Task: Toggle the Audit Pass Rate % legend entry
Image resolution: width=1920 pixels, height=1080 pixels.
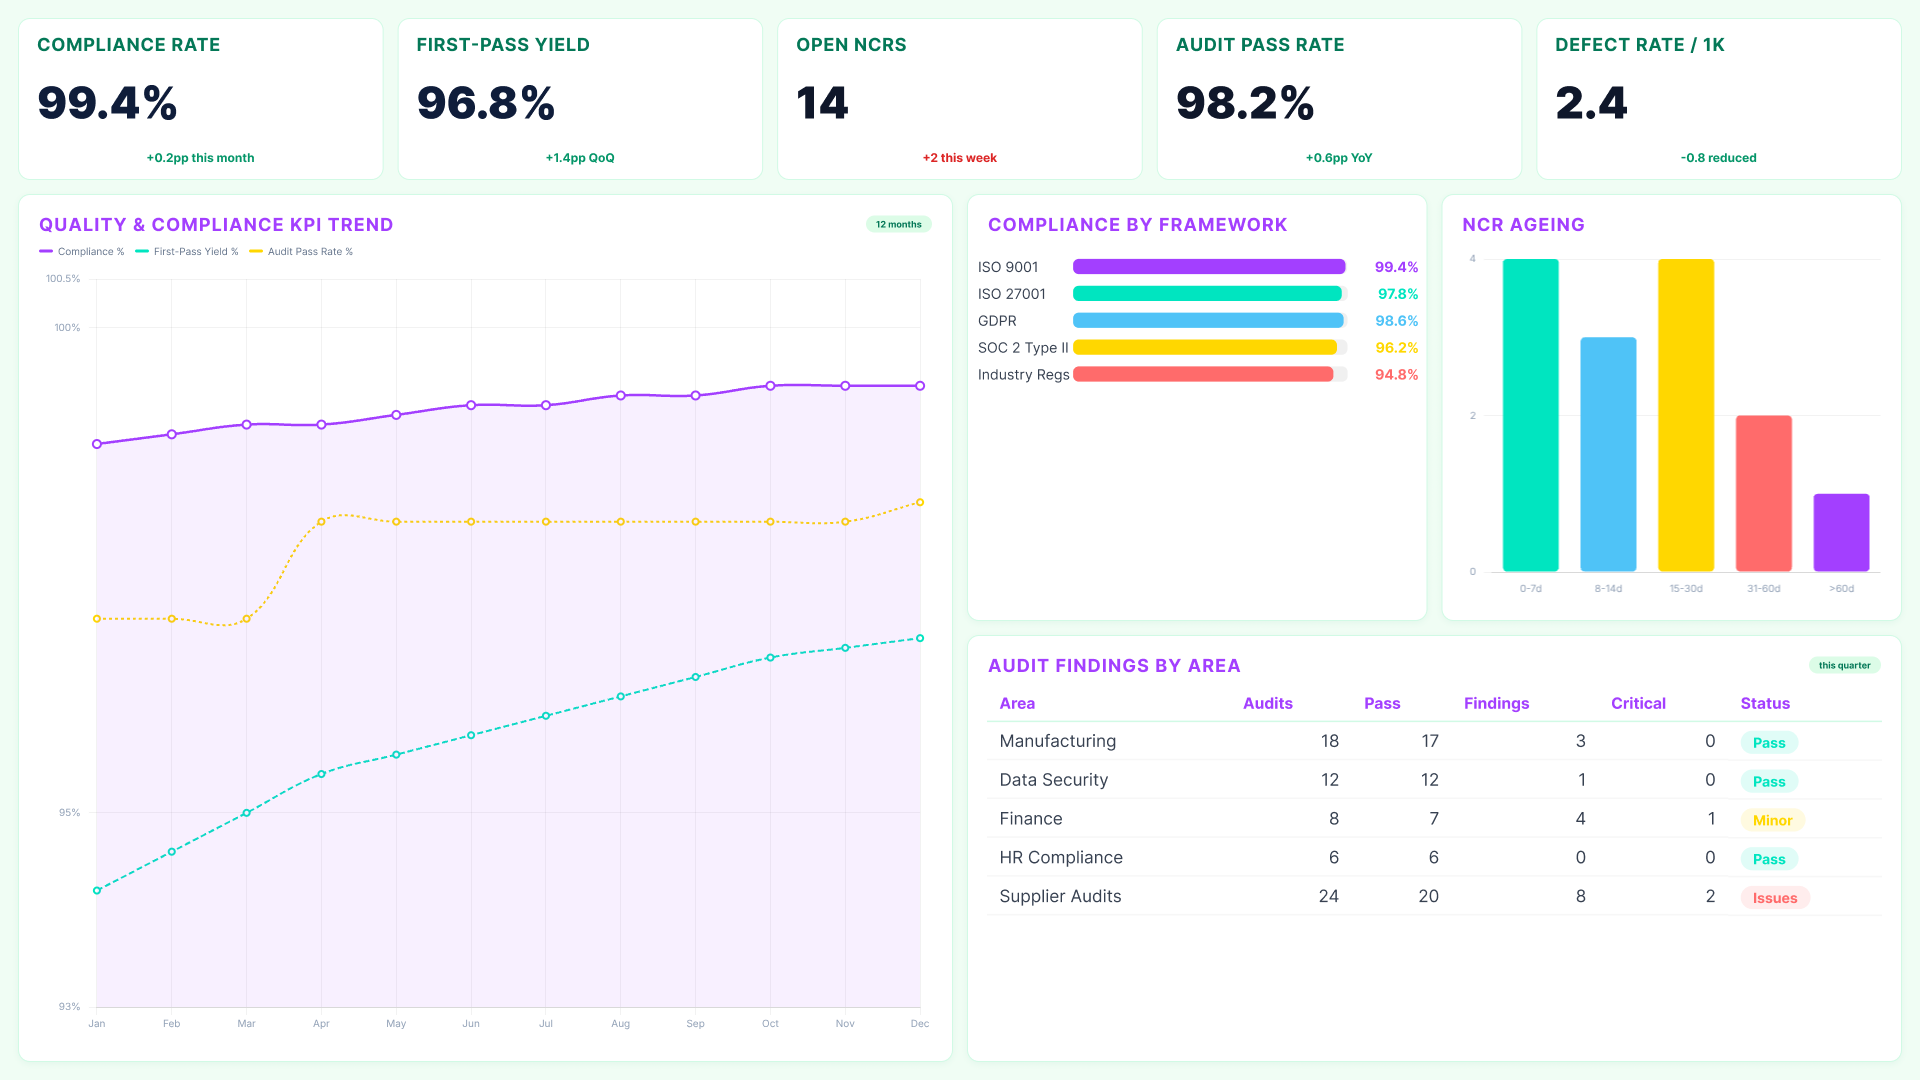Action: [x=301, y=252]
